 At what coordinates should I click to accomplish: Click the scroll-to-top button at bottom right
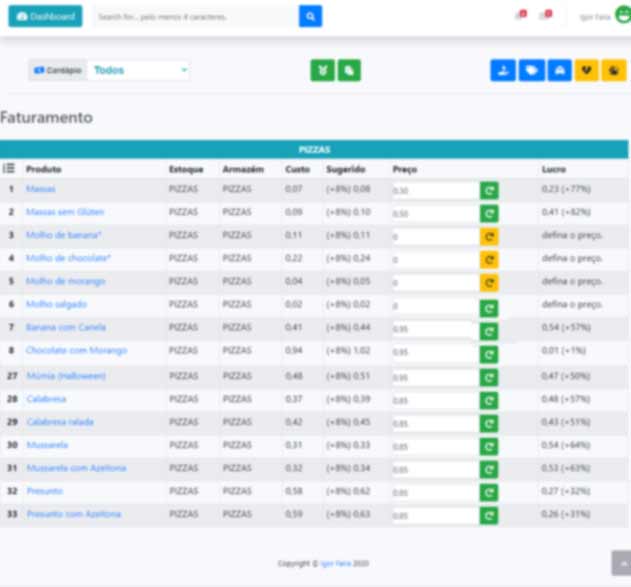click(x=620, y=563)
